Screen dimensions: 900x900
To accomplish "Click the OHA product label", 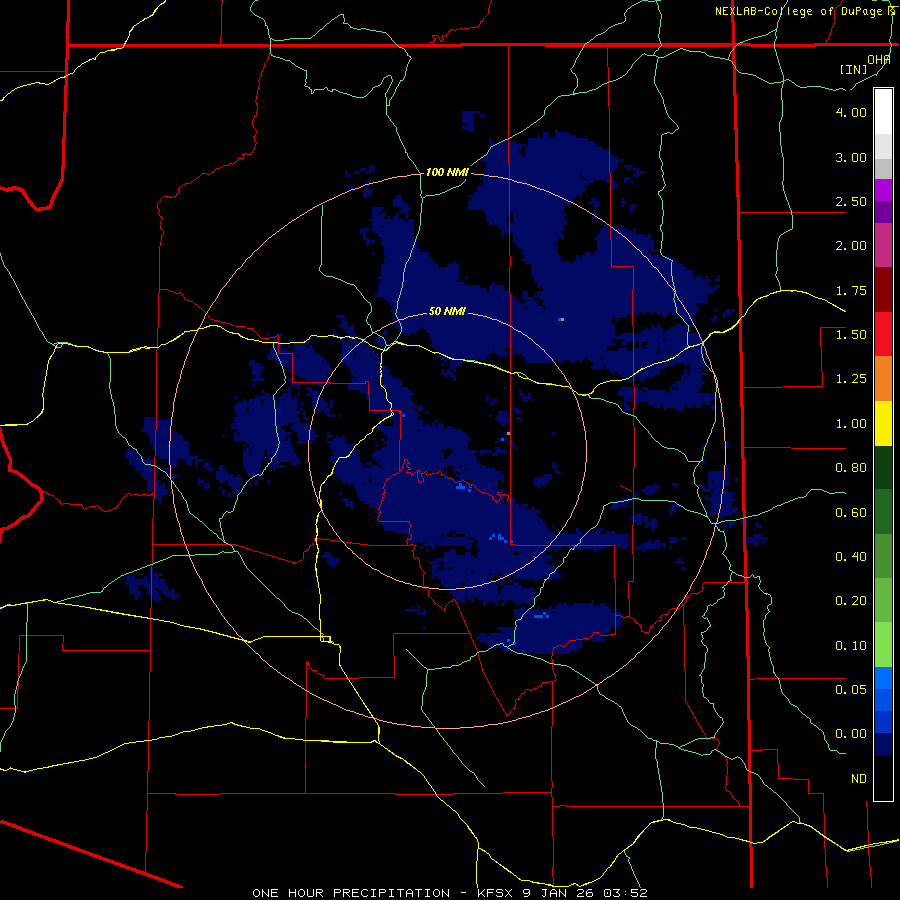I will point(879,59).
